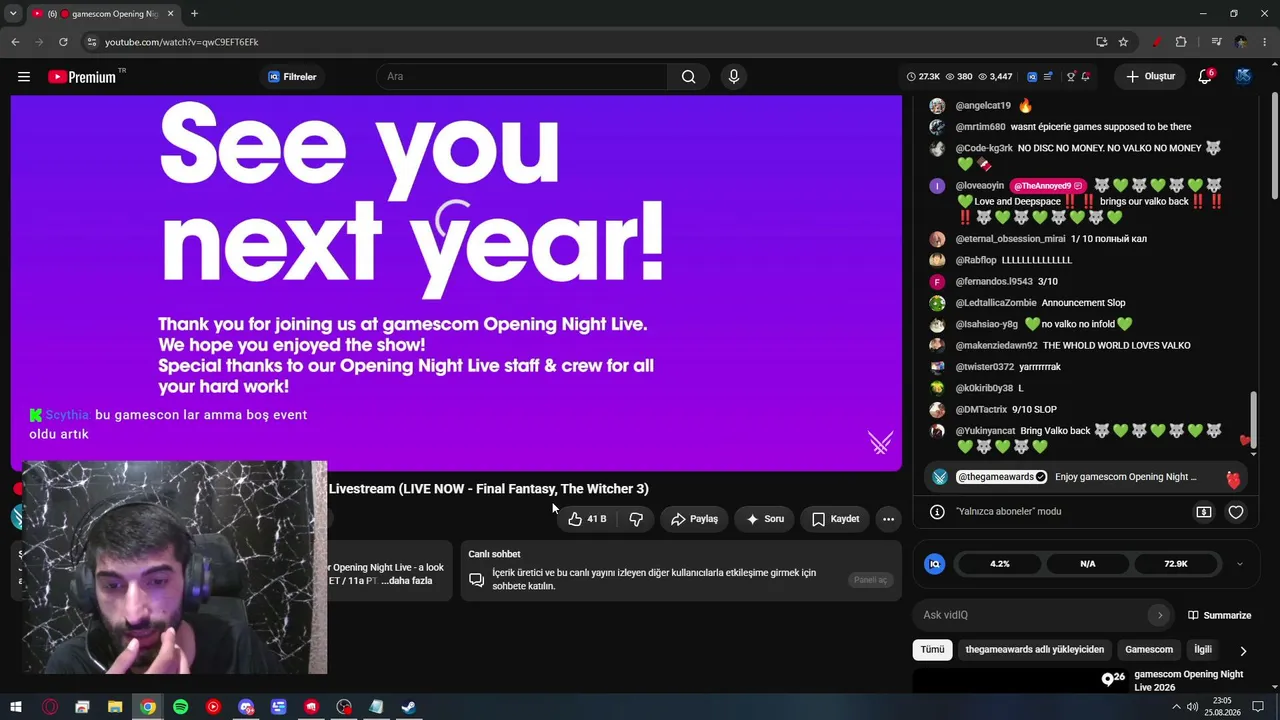Open Discord from the taskbar
The image size is (1280, 720).
pos(246,707)
